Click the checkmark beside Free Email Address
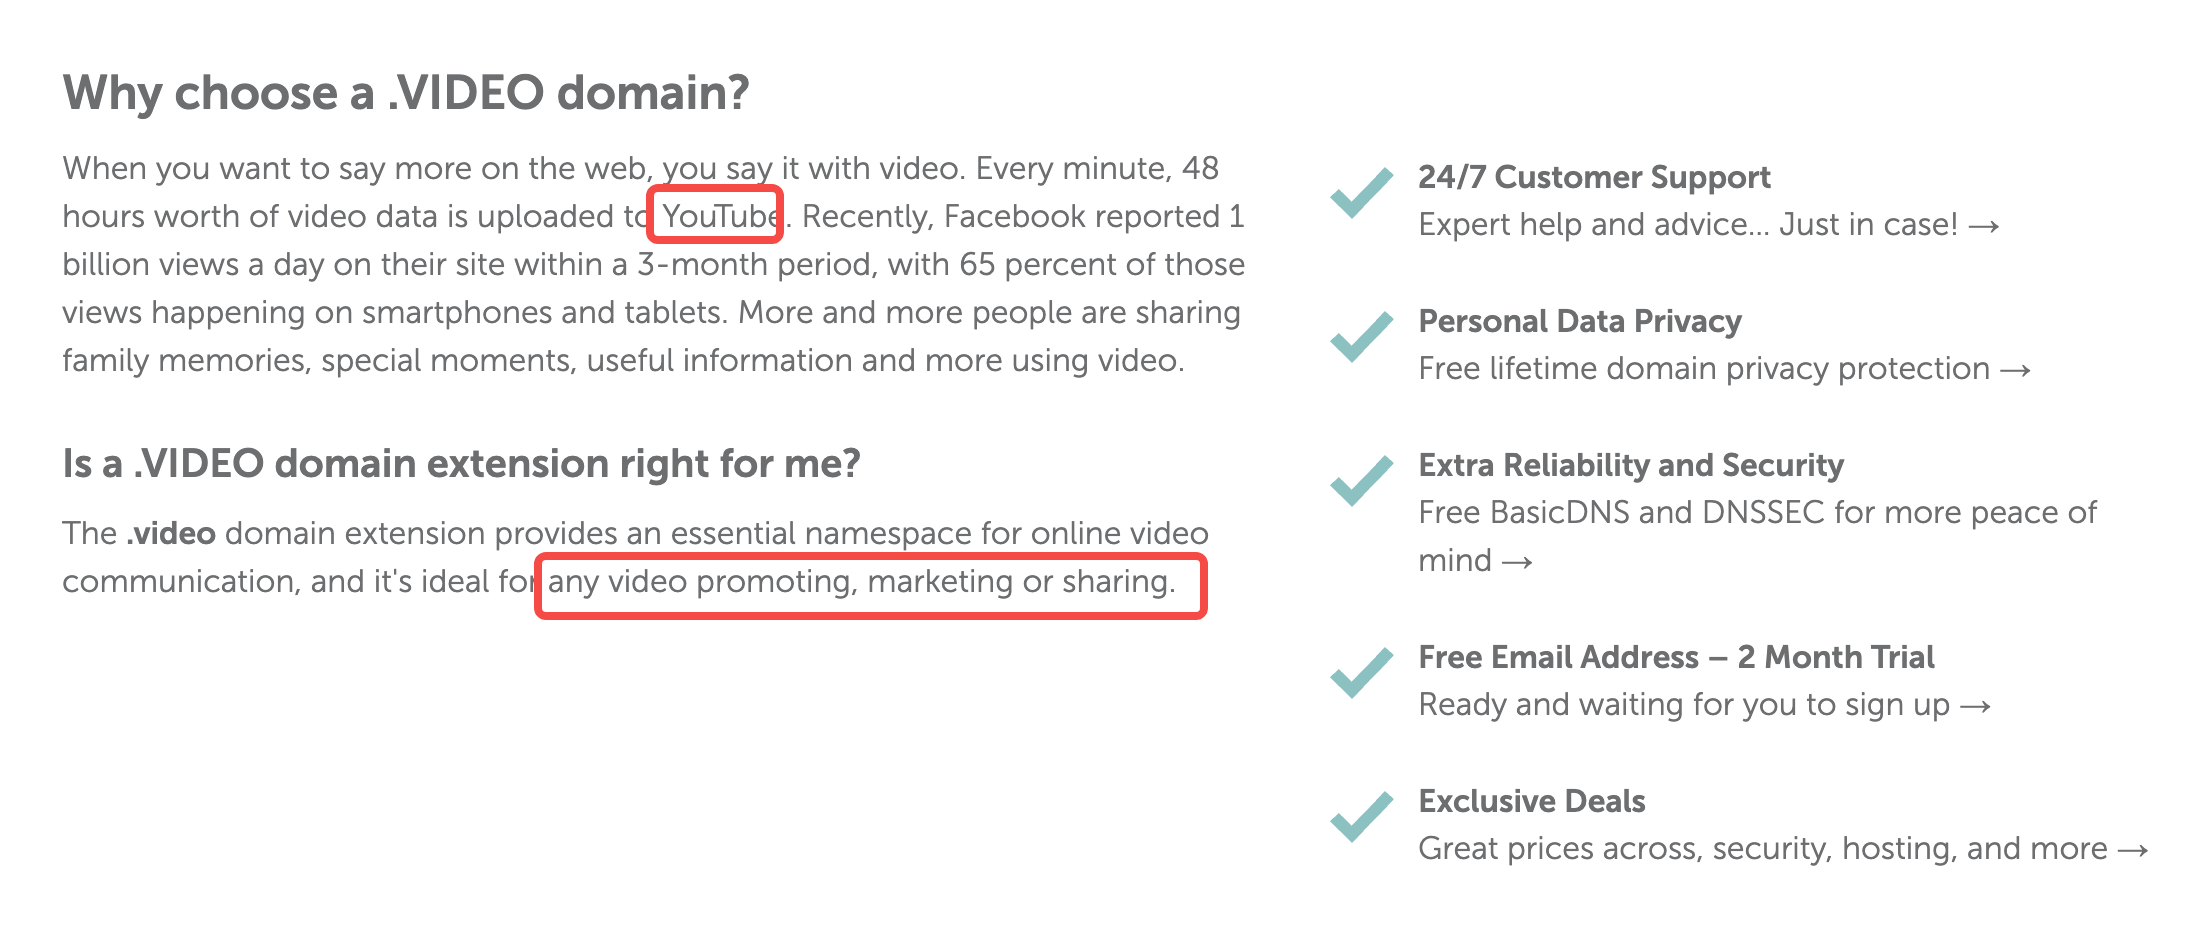Viewport: 2206px width, 948px height. 1361,673
